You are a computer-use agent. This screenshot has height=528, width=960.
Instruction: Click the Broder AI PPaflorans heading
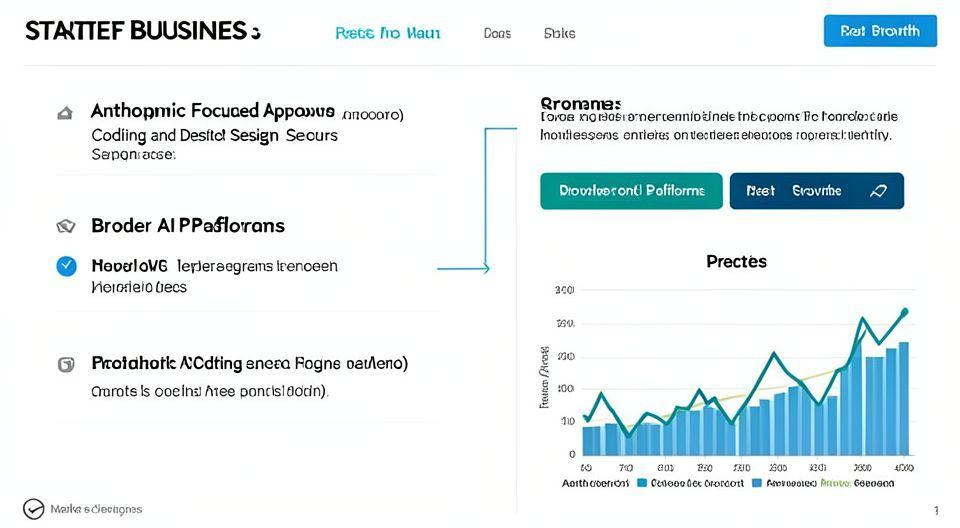[x=187, y=226]
